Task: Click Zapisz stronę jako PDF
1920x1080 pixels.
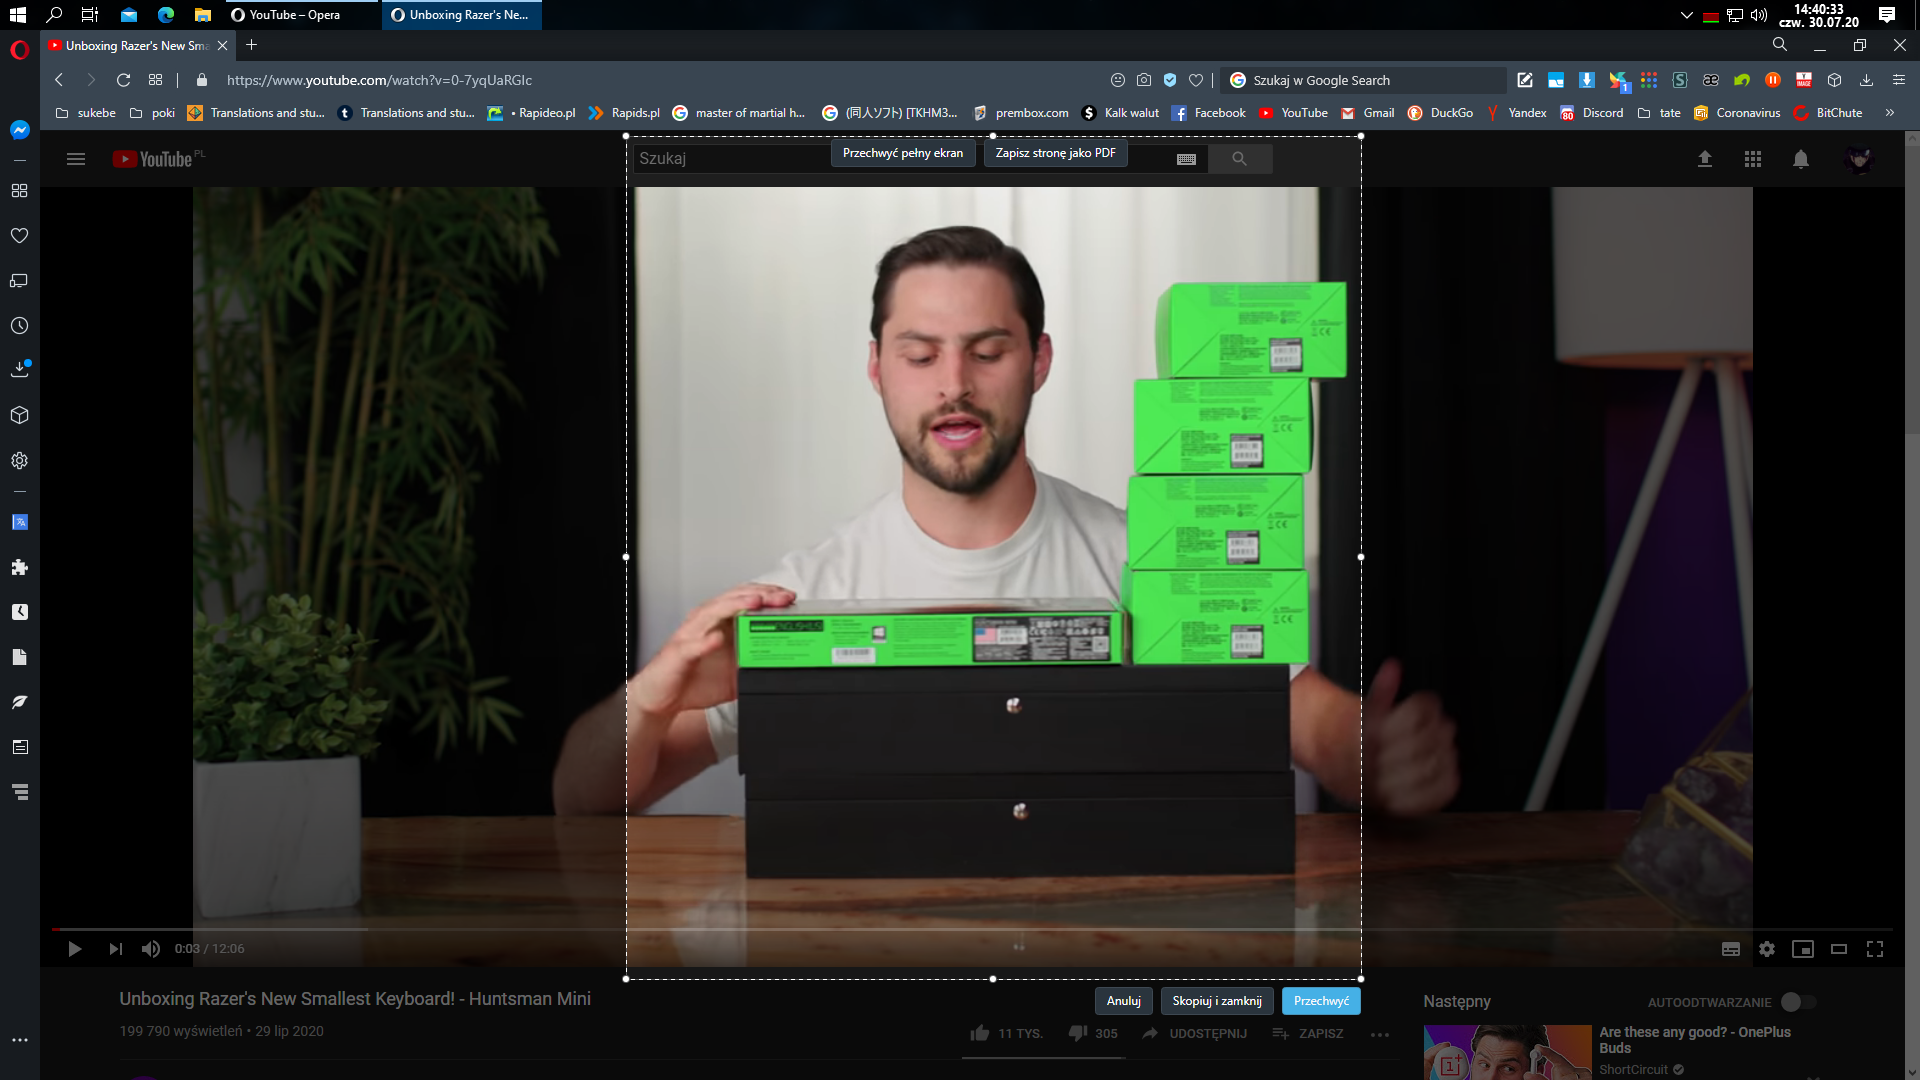Action: point(1055,153)
